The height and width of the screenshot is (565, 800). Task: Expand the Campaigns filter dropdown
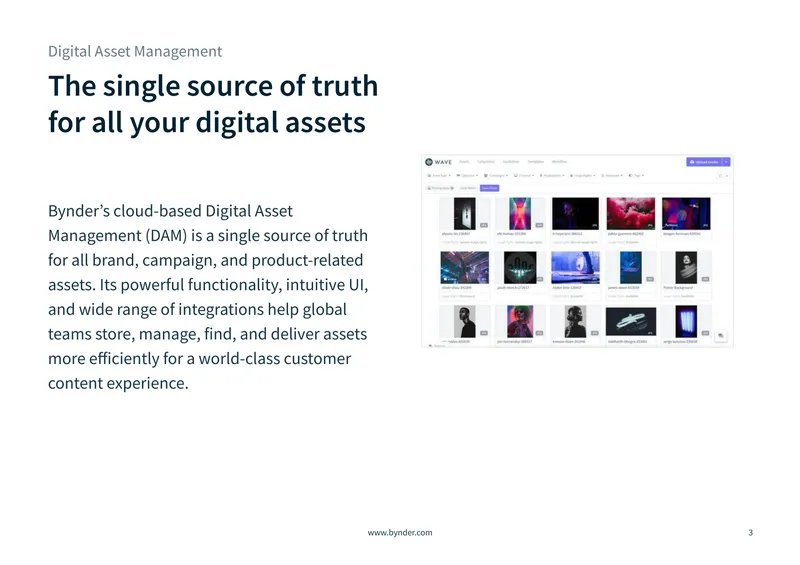point(496,176)
